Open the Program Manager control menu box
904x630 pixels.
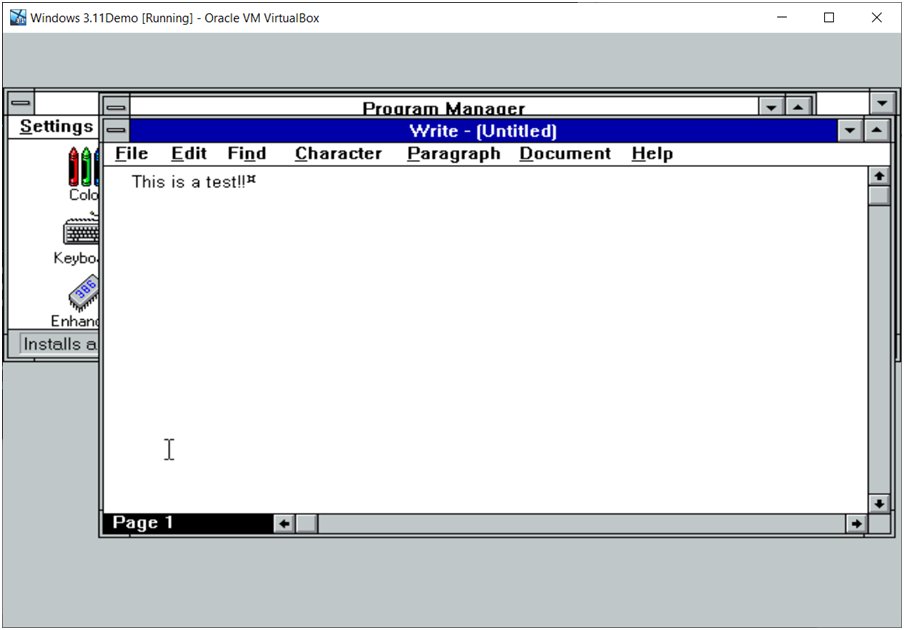coord(116,107)
